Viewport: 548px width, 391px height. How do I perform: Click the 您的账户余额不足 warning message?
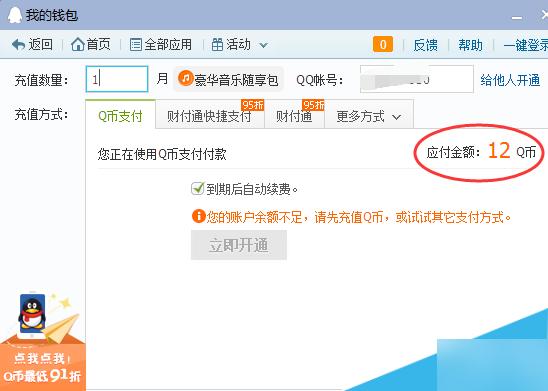[359, 217]
